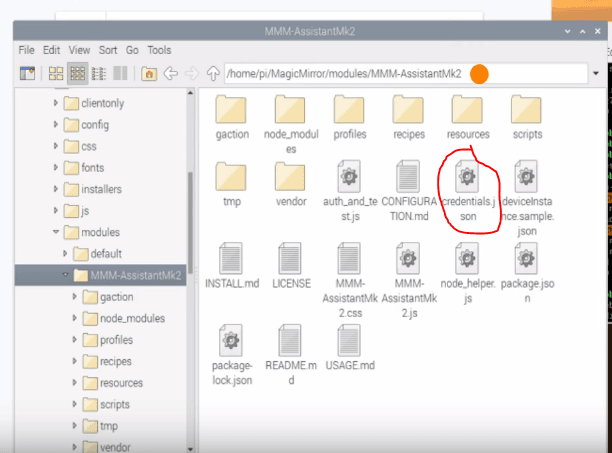Click the new window toolbar icon
The height and width of the screenshot is (453, 612).
tap(27, 73)
